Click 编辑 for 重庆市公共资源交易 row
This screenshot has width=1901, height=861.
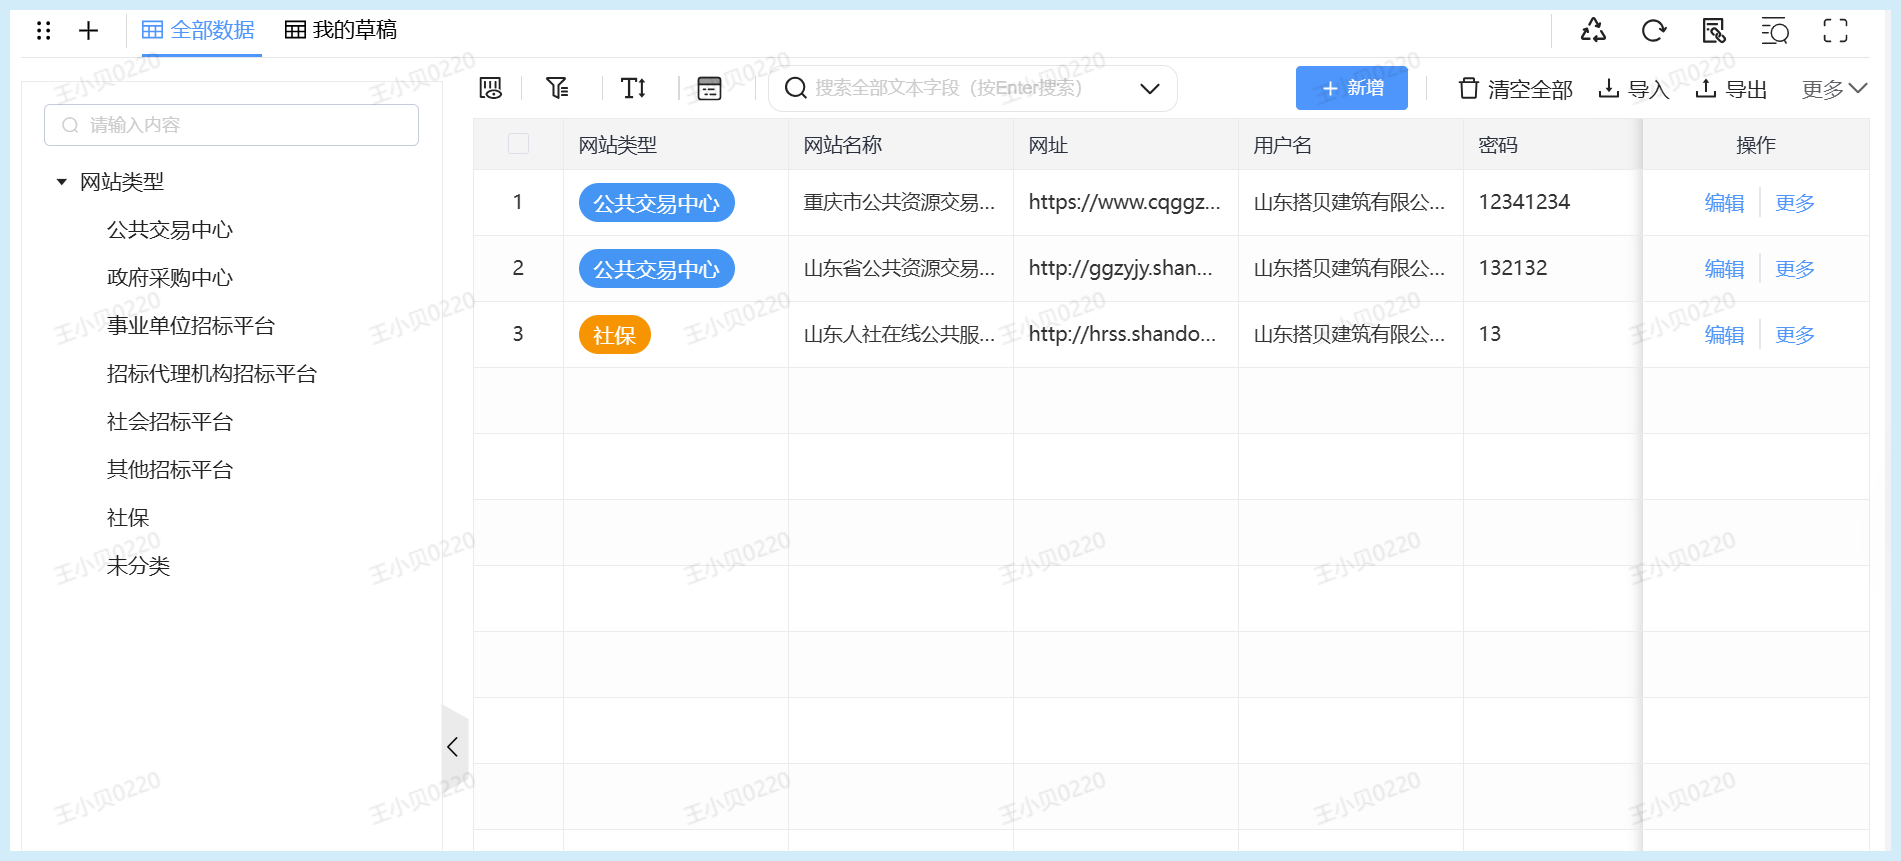pyautogui.click(x=1724, y=203)
